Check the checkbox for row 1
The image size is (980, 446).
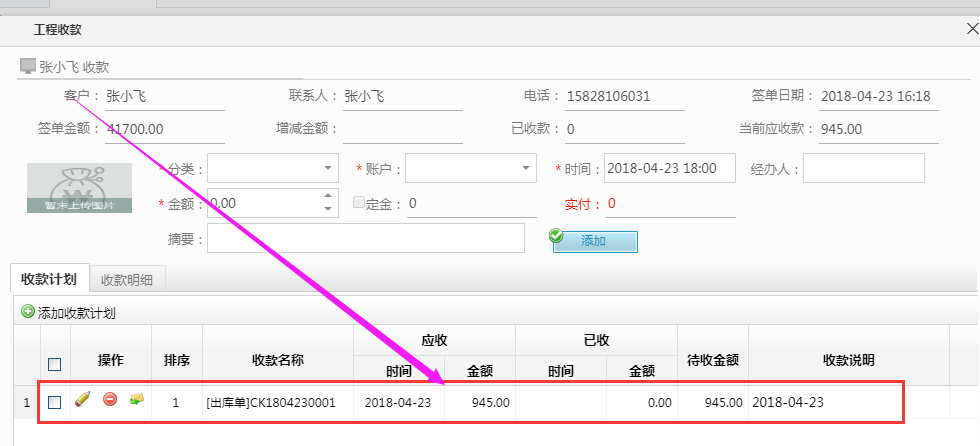tap(55, 402)
